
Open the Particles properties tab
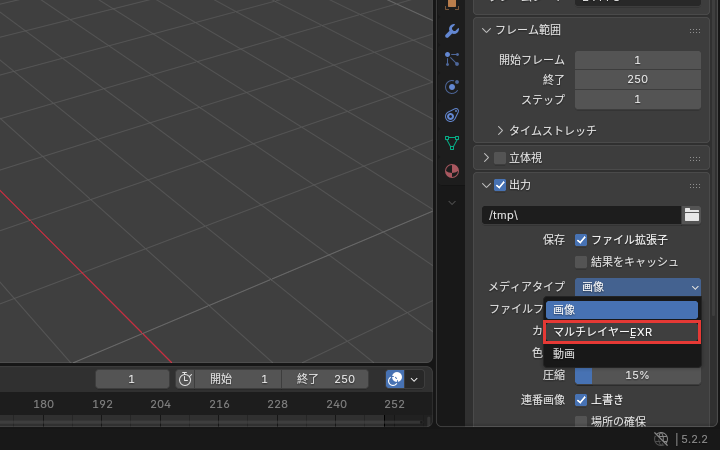click(x=452, y=59)
